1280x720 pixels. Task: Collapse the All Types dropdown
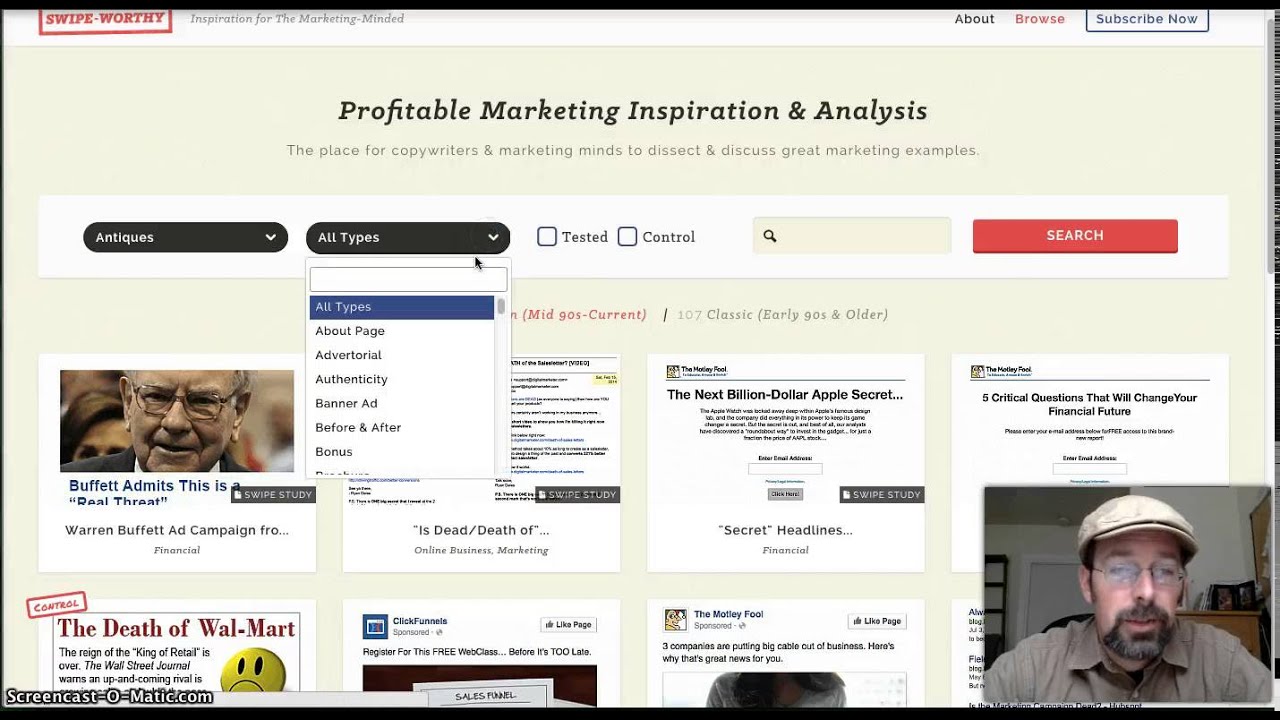pos(408,237)
